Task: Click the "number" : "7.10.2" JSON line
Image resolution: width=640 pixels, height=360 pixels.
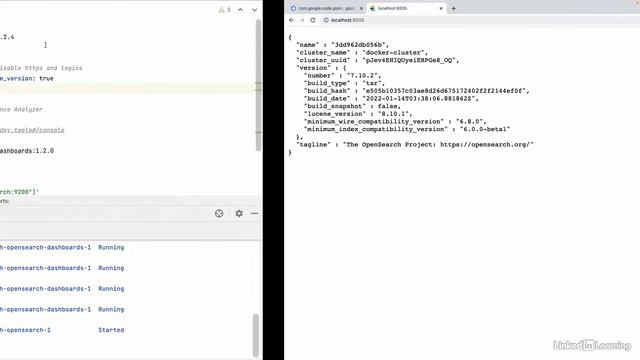Action: pos(342,76)
